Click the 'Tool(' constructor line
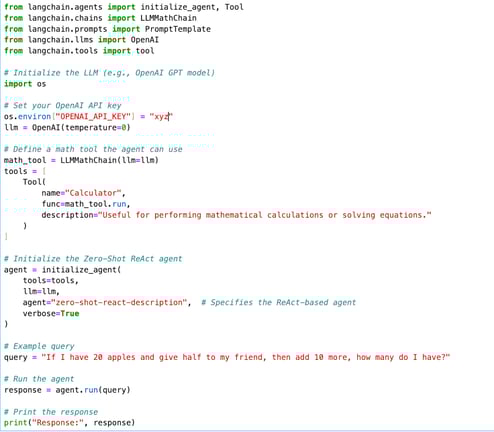 [34, 182]
